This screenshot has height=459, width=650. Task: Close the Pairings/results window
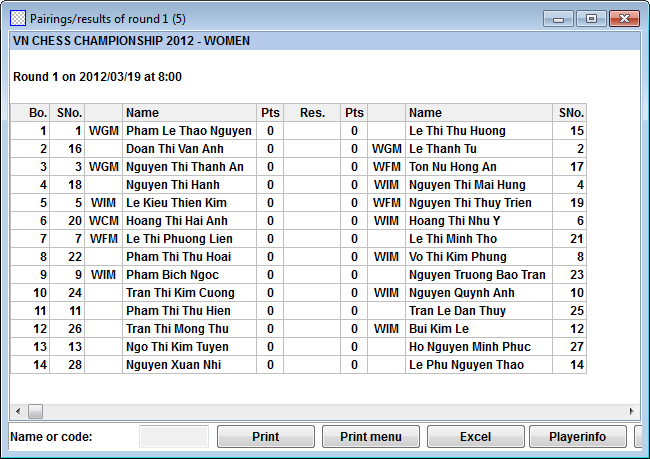[624, 19]
